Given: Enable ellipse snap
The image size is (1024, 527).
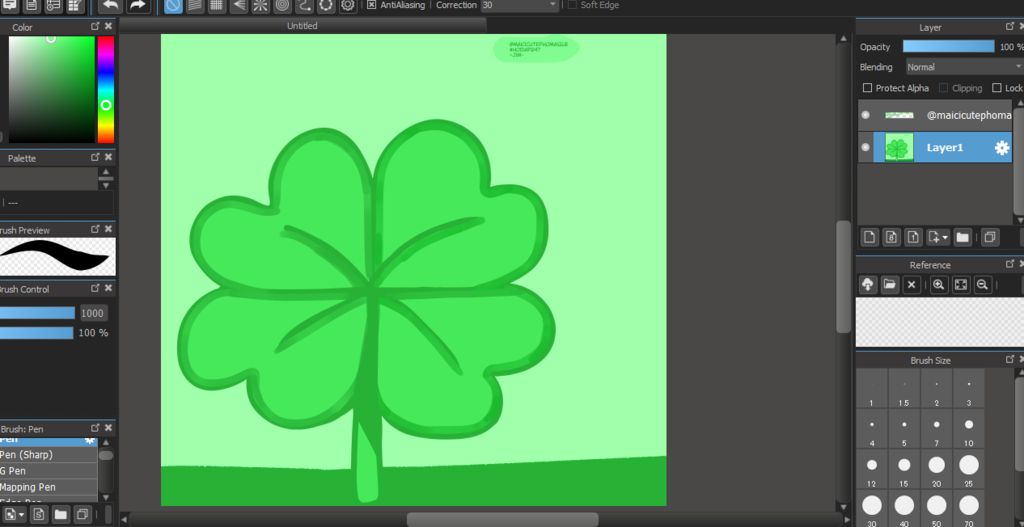Looking at the screenshot, I should point(326,6).
